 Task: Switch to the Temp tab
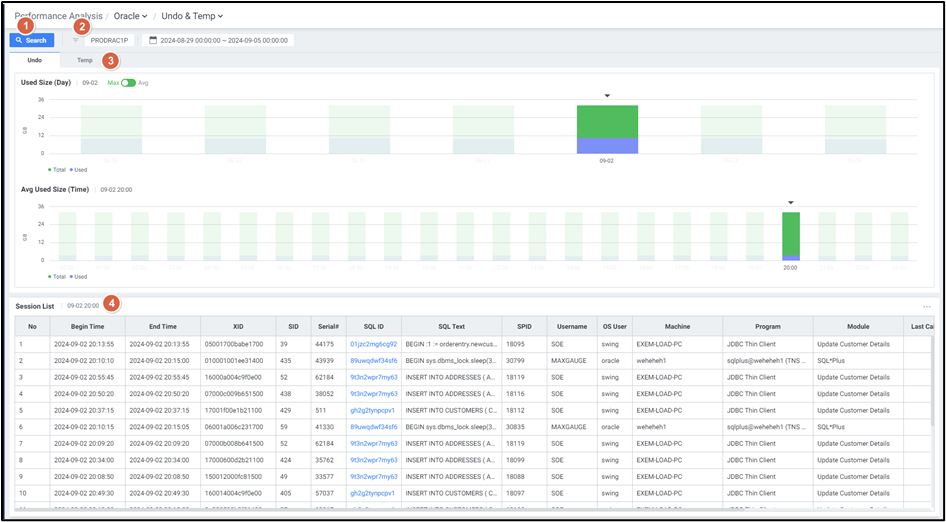click(x=85, y=60)
